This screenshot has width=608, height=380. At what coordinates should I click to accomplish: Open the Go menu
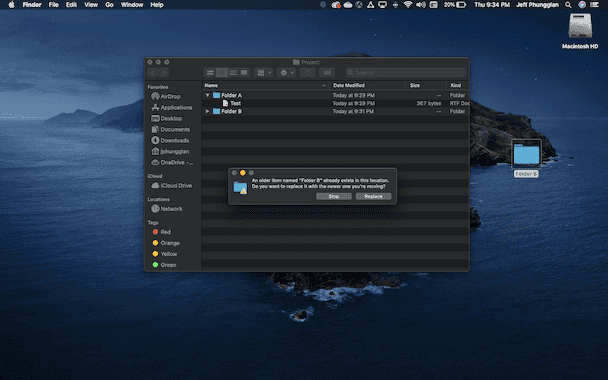109,5
